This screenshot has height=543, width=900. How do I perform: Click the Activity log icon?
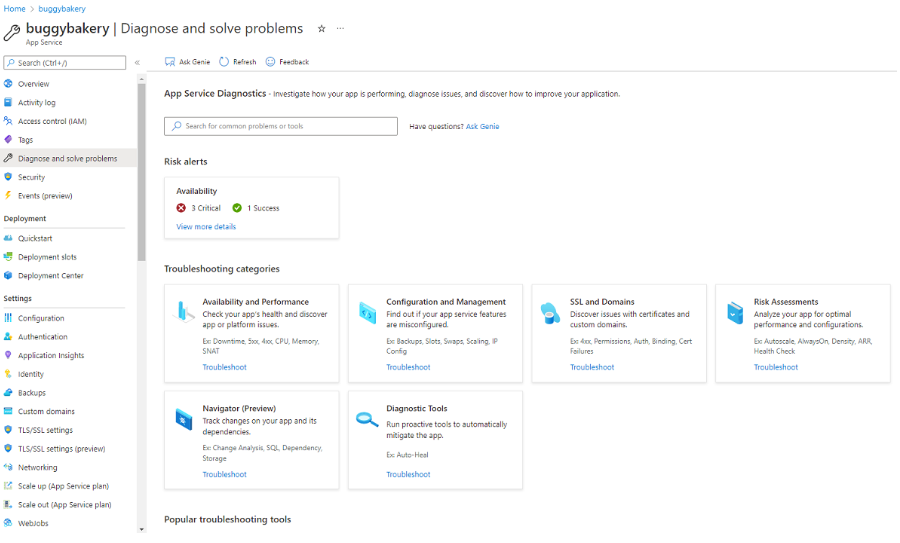(8, 102)
